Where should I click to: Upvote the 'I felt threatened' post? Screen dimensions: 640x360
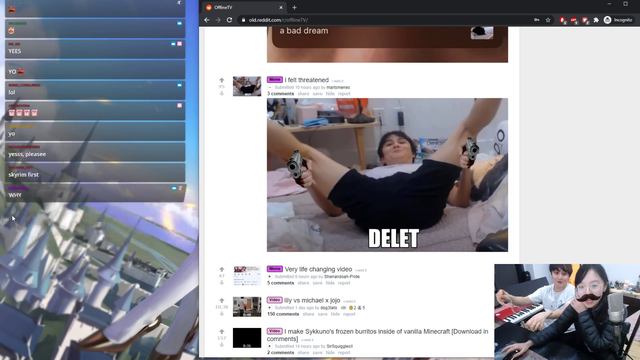click(x=222, y=80)
